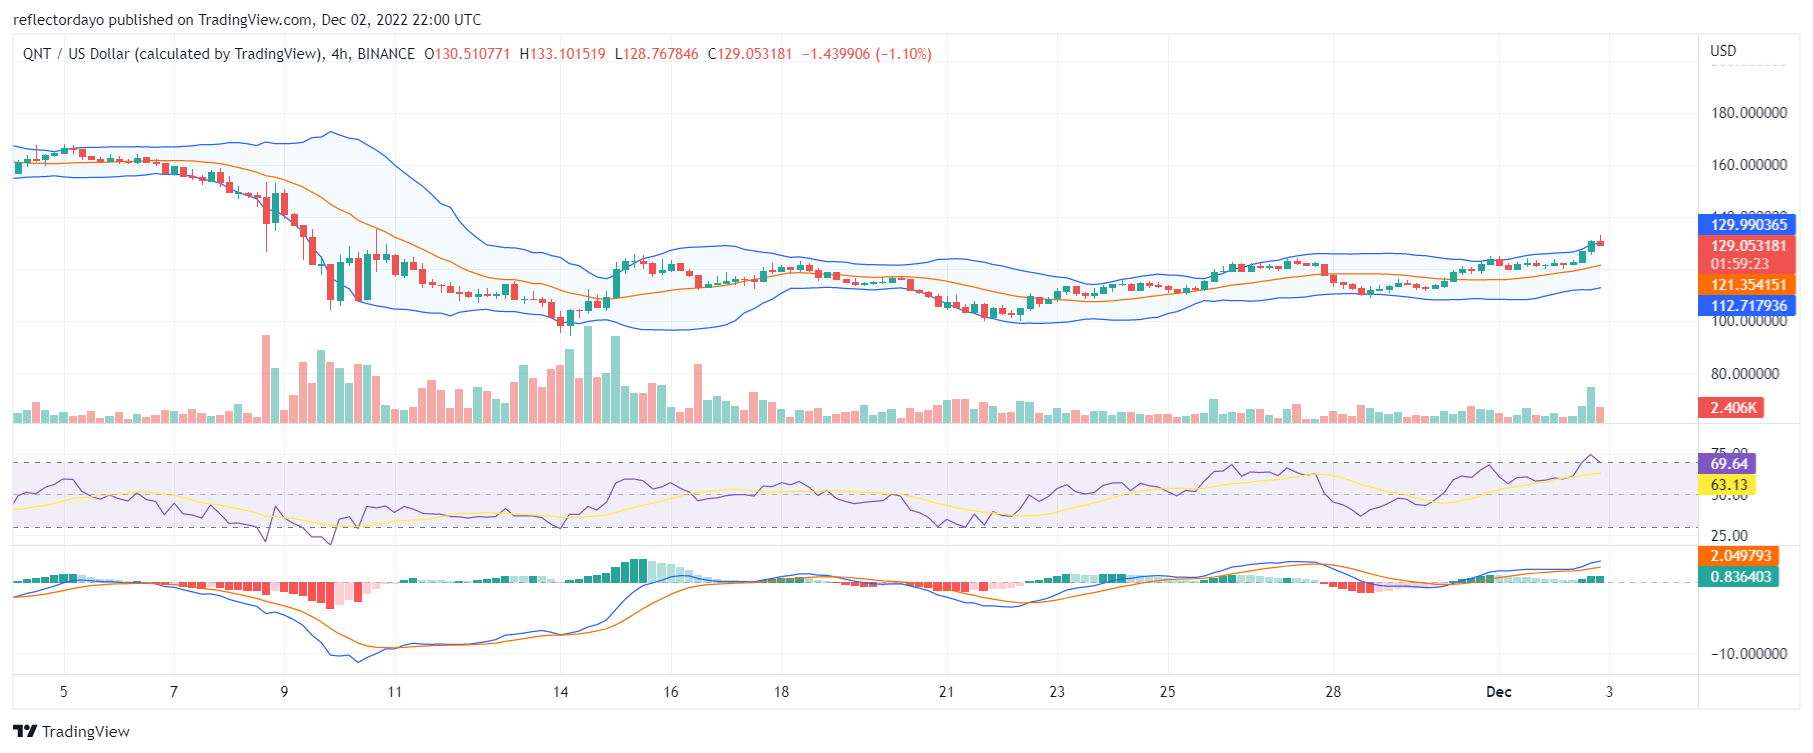Click the date label 21 on time axis
Screen dimensions: 1813x753
coord(947,692)
